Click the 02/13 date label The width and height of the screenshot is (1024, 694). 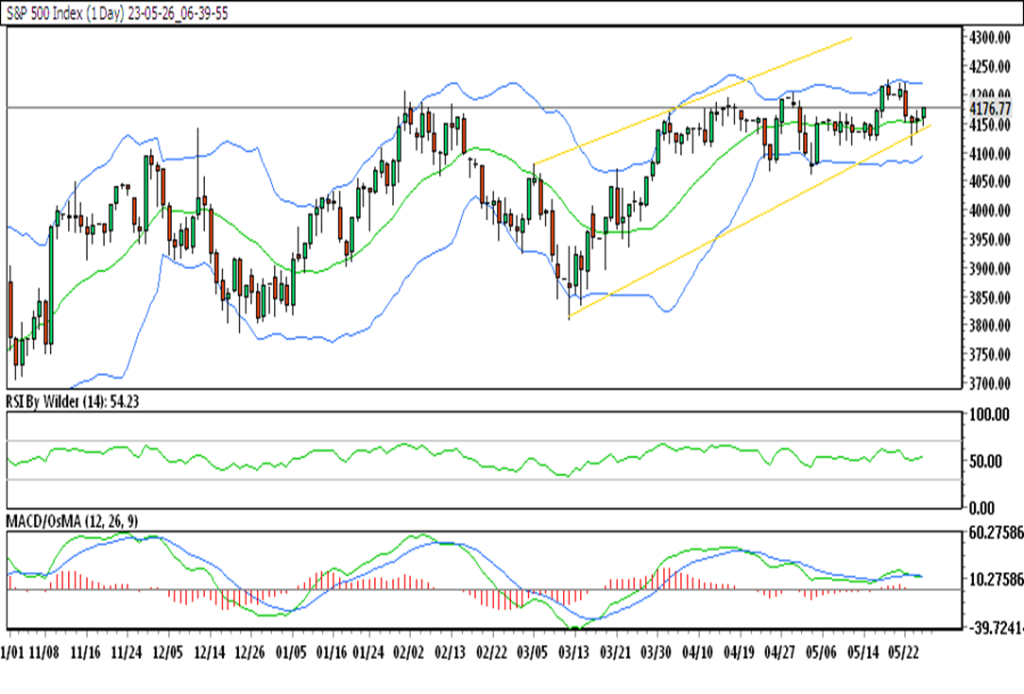click(451, 652)
